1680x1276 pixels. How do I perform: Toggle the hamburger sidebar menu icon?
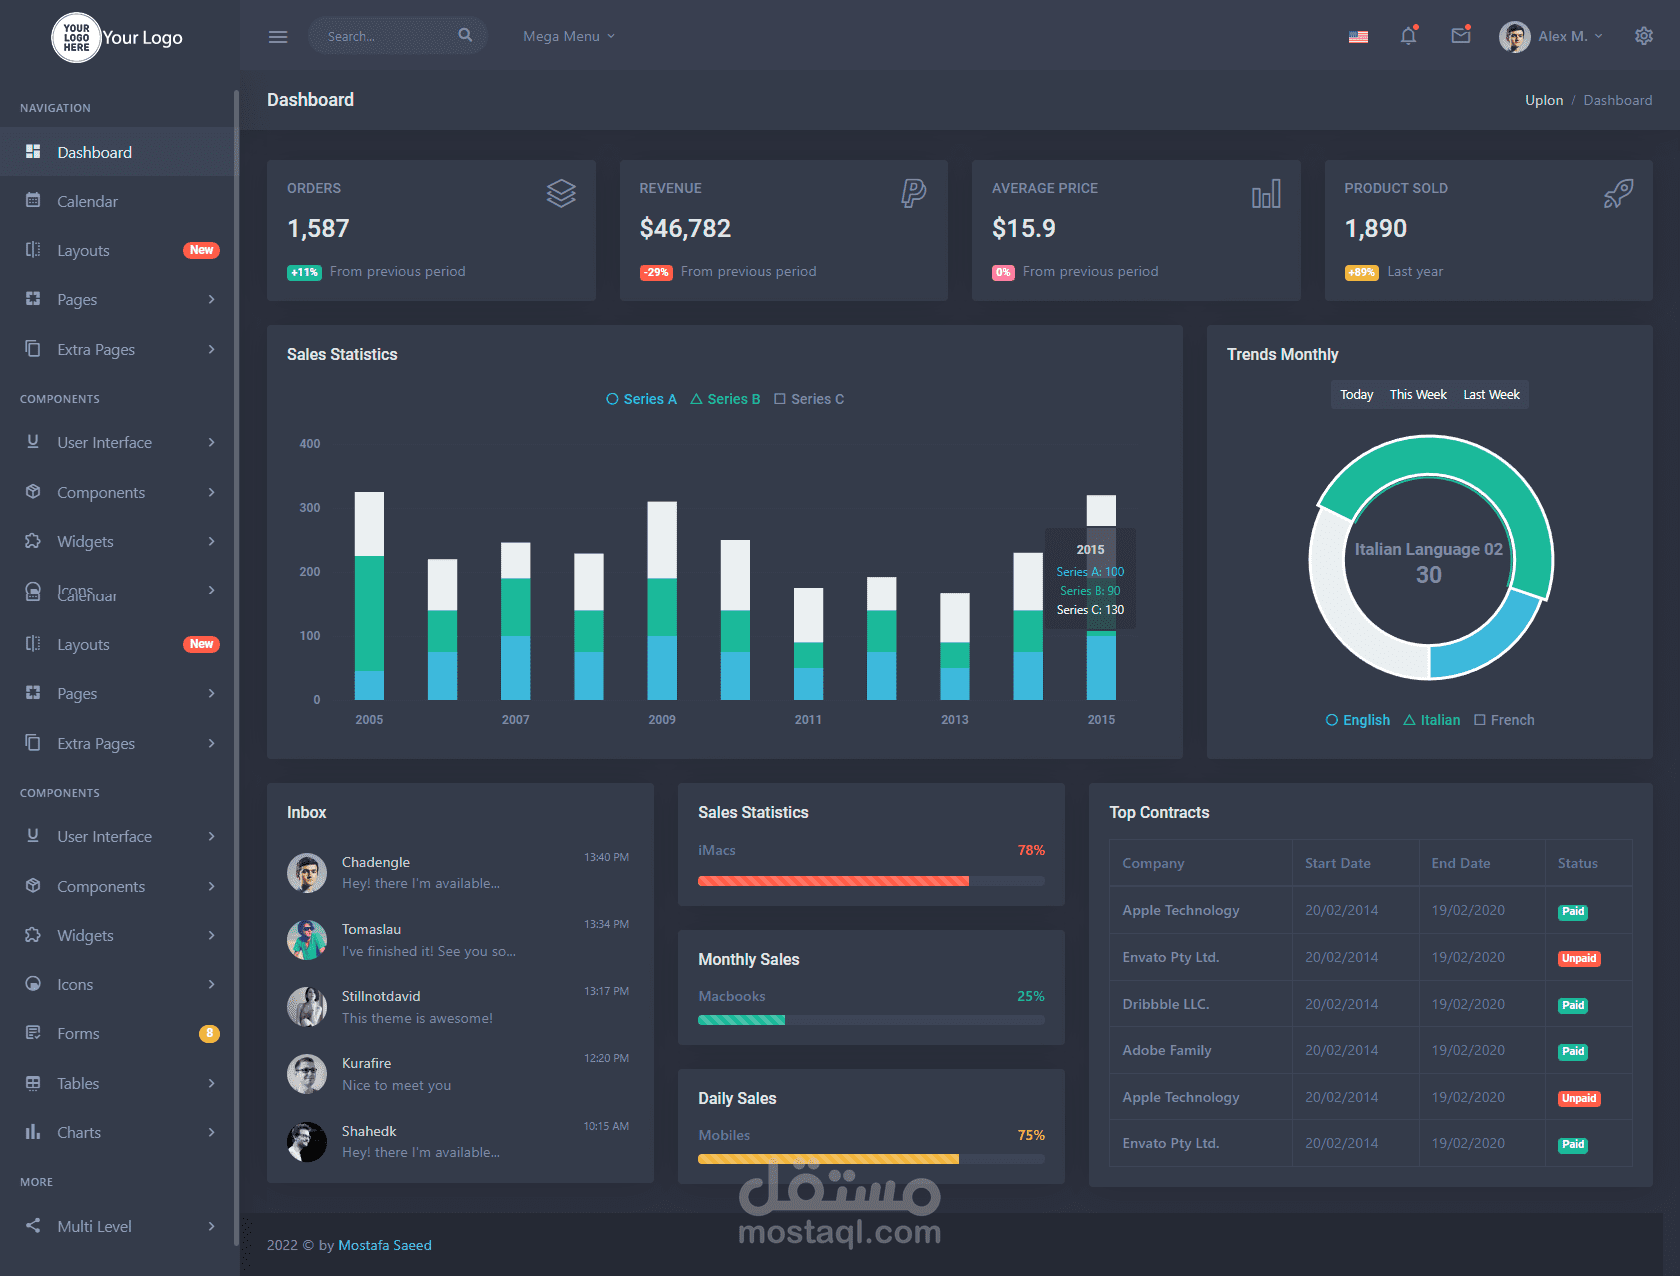tap(278, 37)
